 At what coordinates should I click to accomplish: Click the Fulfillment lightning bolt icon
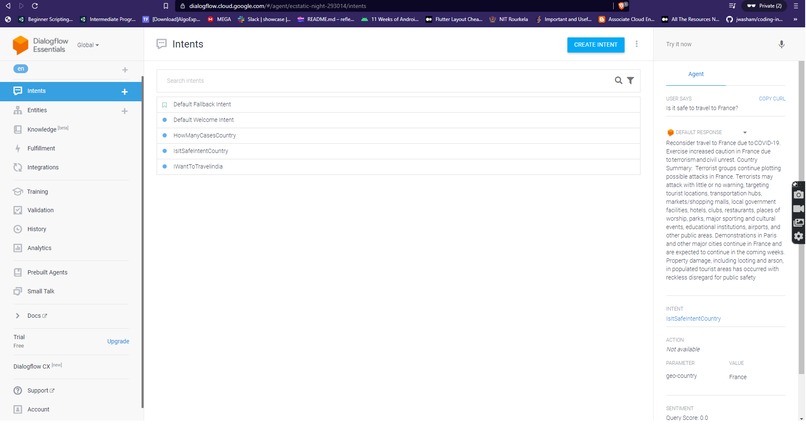coord(17,148)
